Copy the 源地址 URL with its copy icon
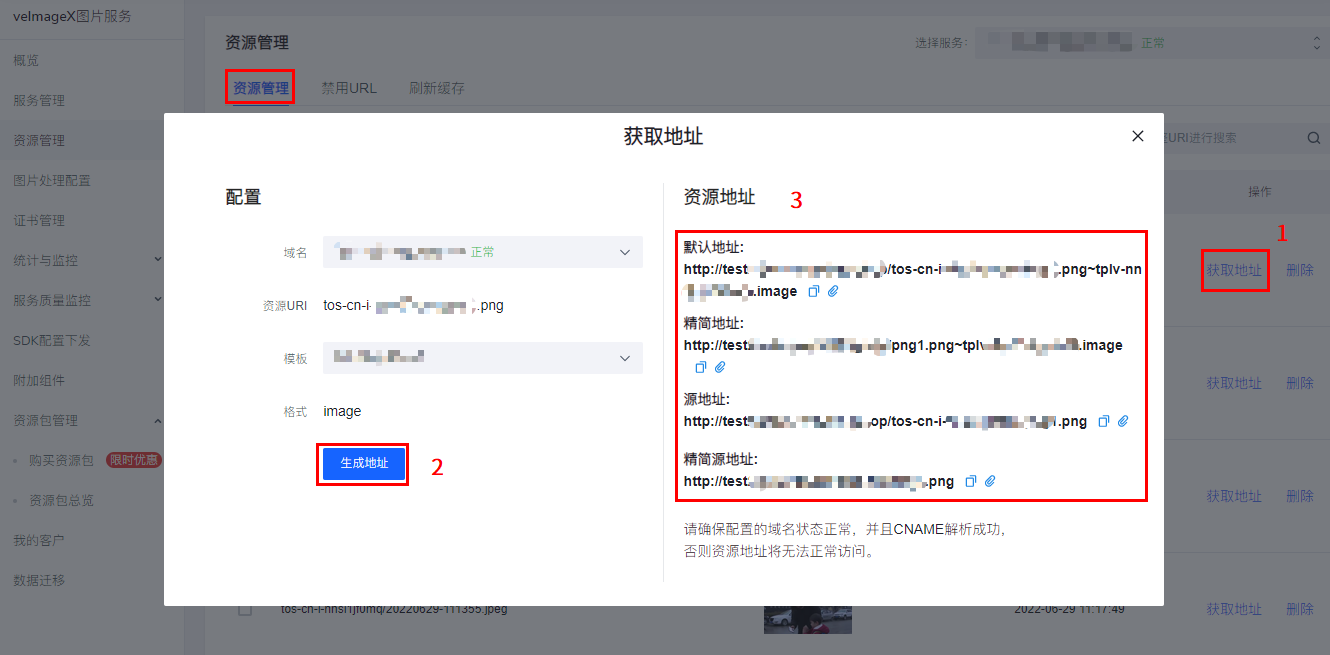Viewport: 1330px width, 655px height. tap(1104, 421)
